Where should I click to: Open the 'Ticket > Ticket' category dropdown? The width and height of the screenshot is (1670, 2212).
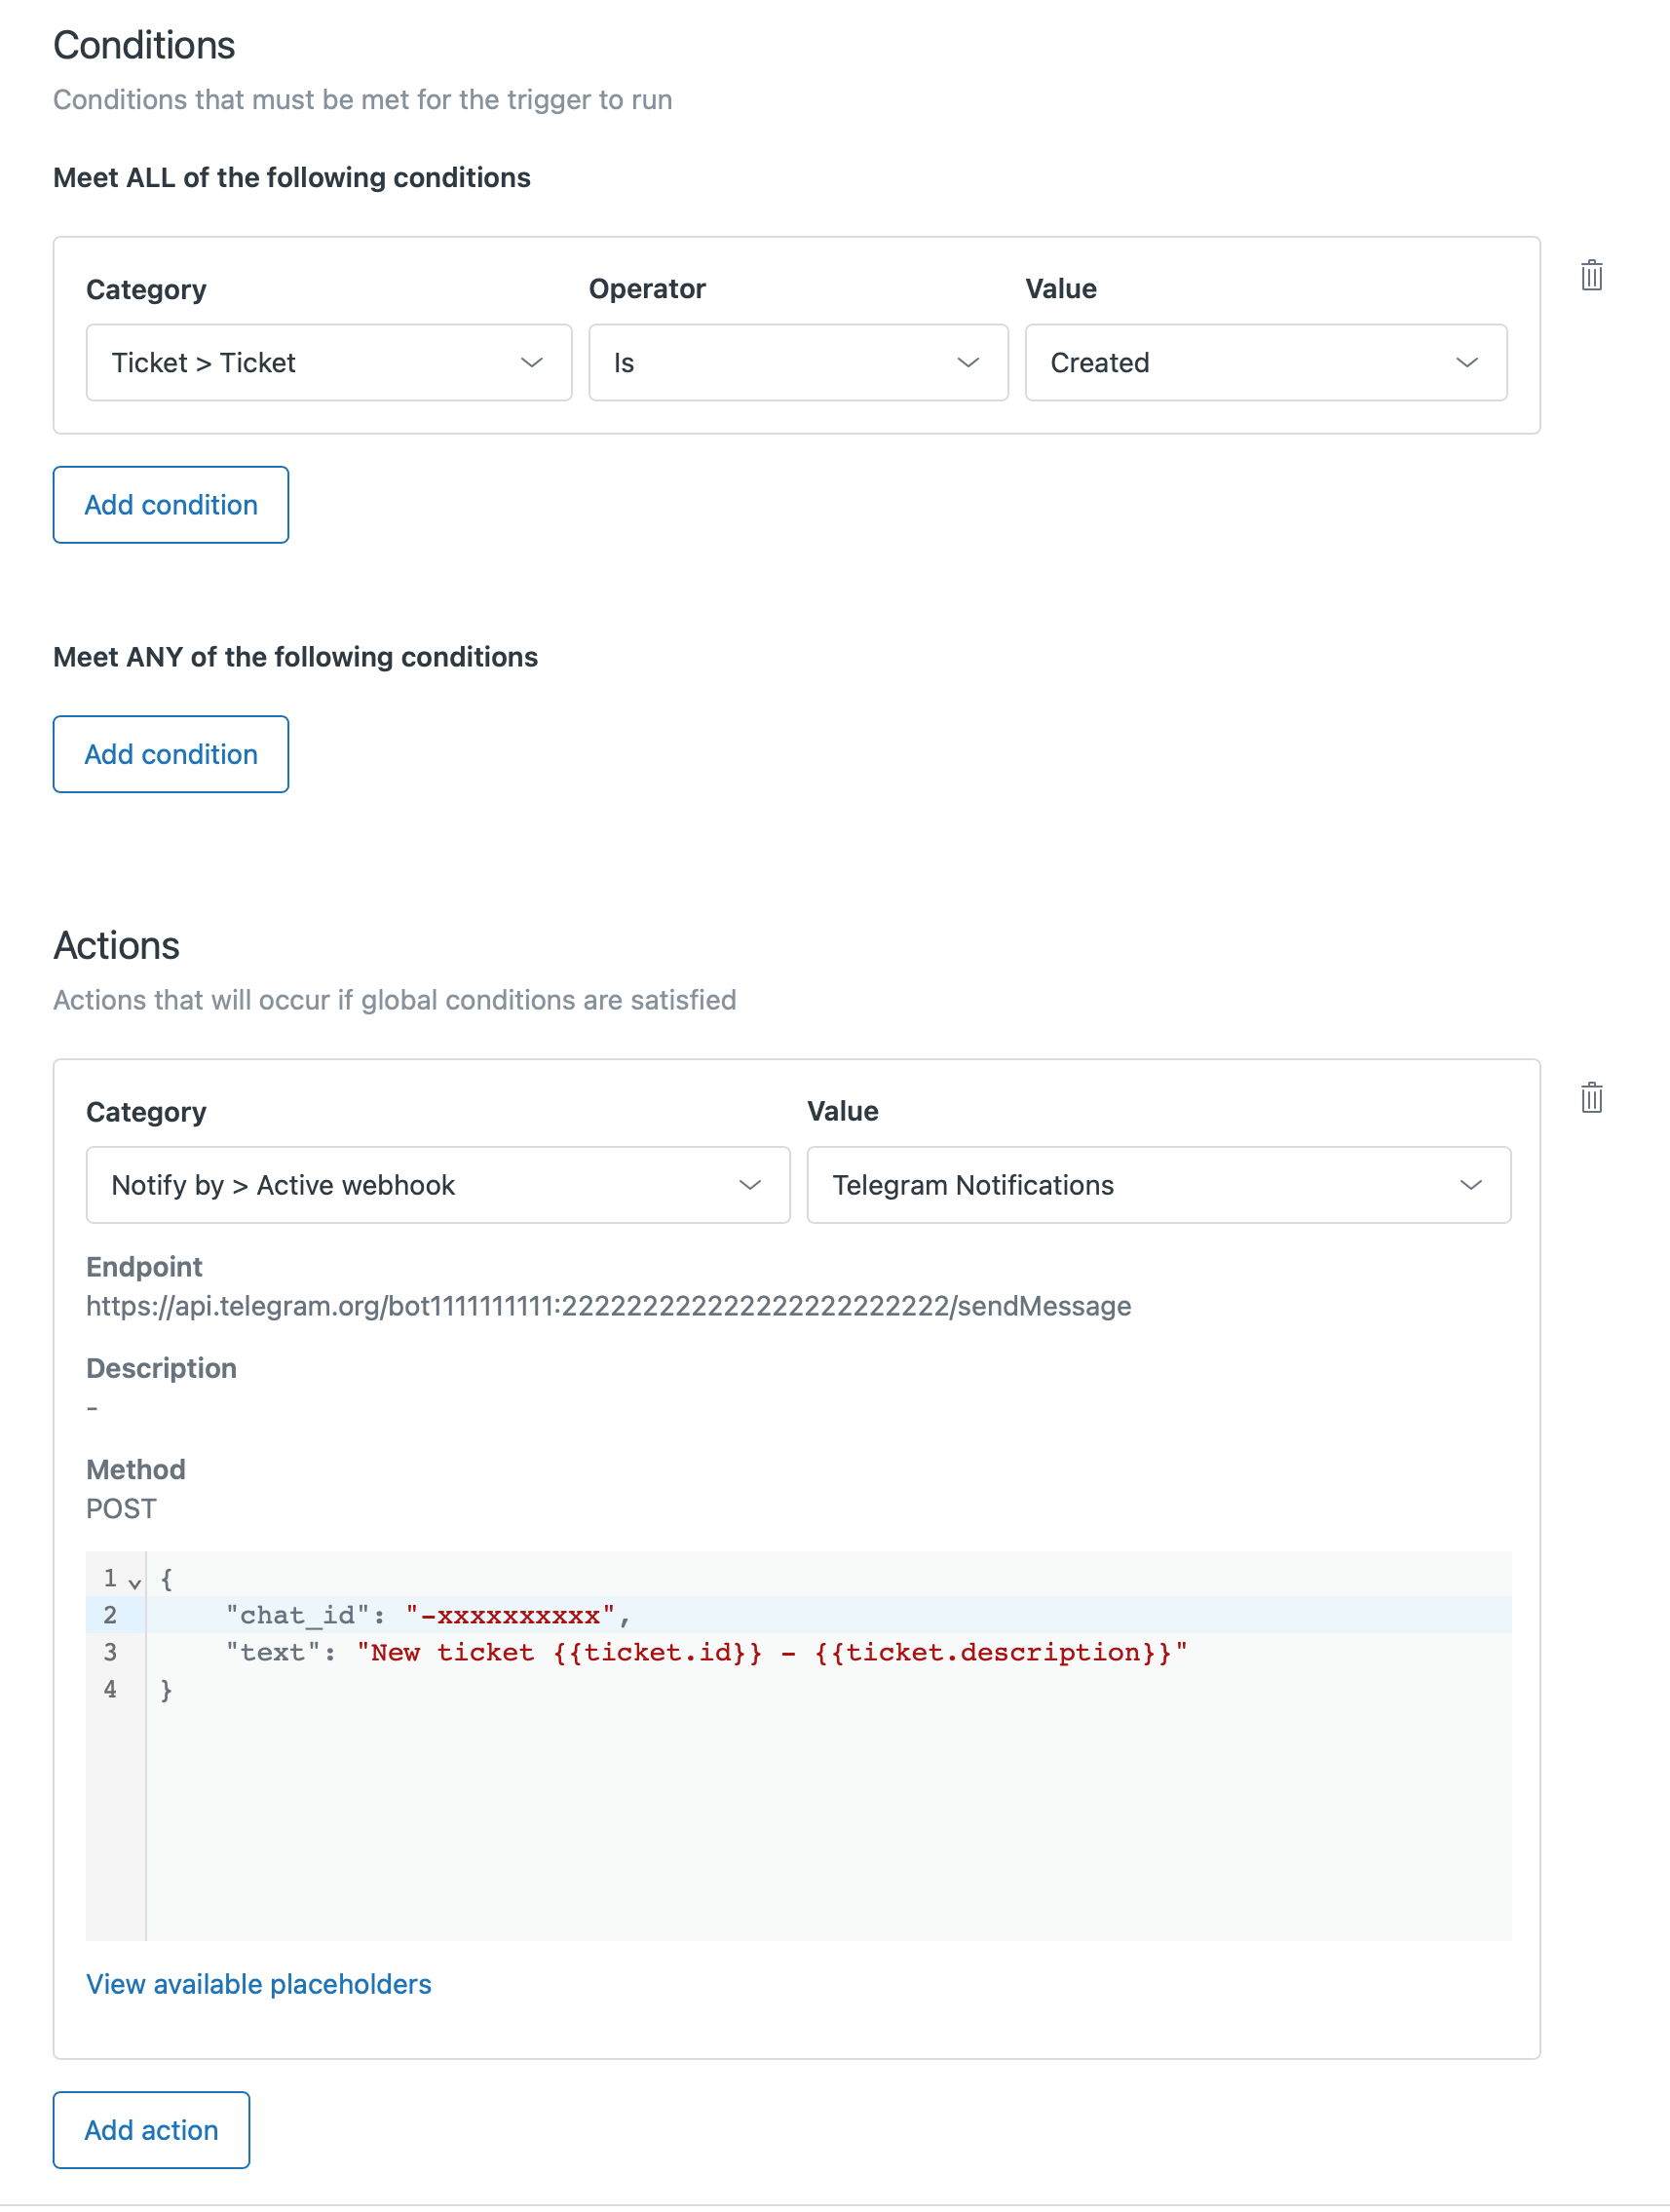[328, 362]
